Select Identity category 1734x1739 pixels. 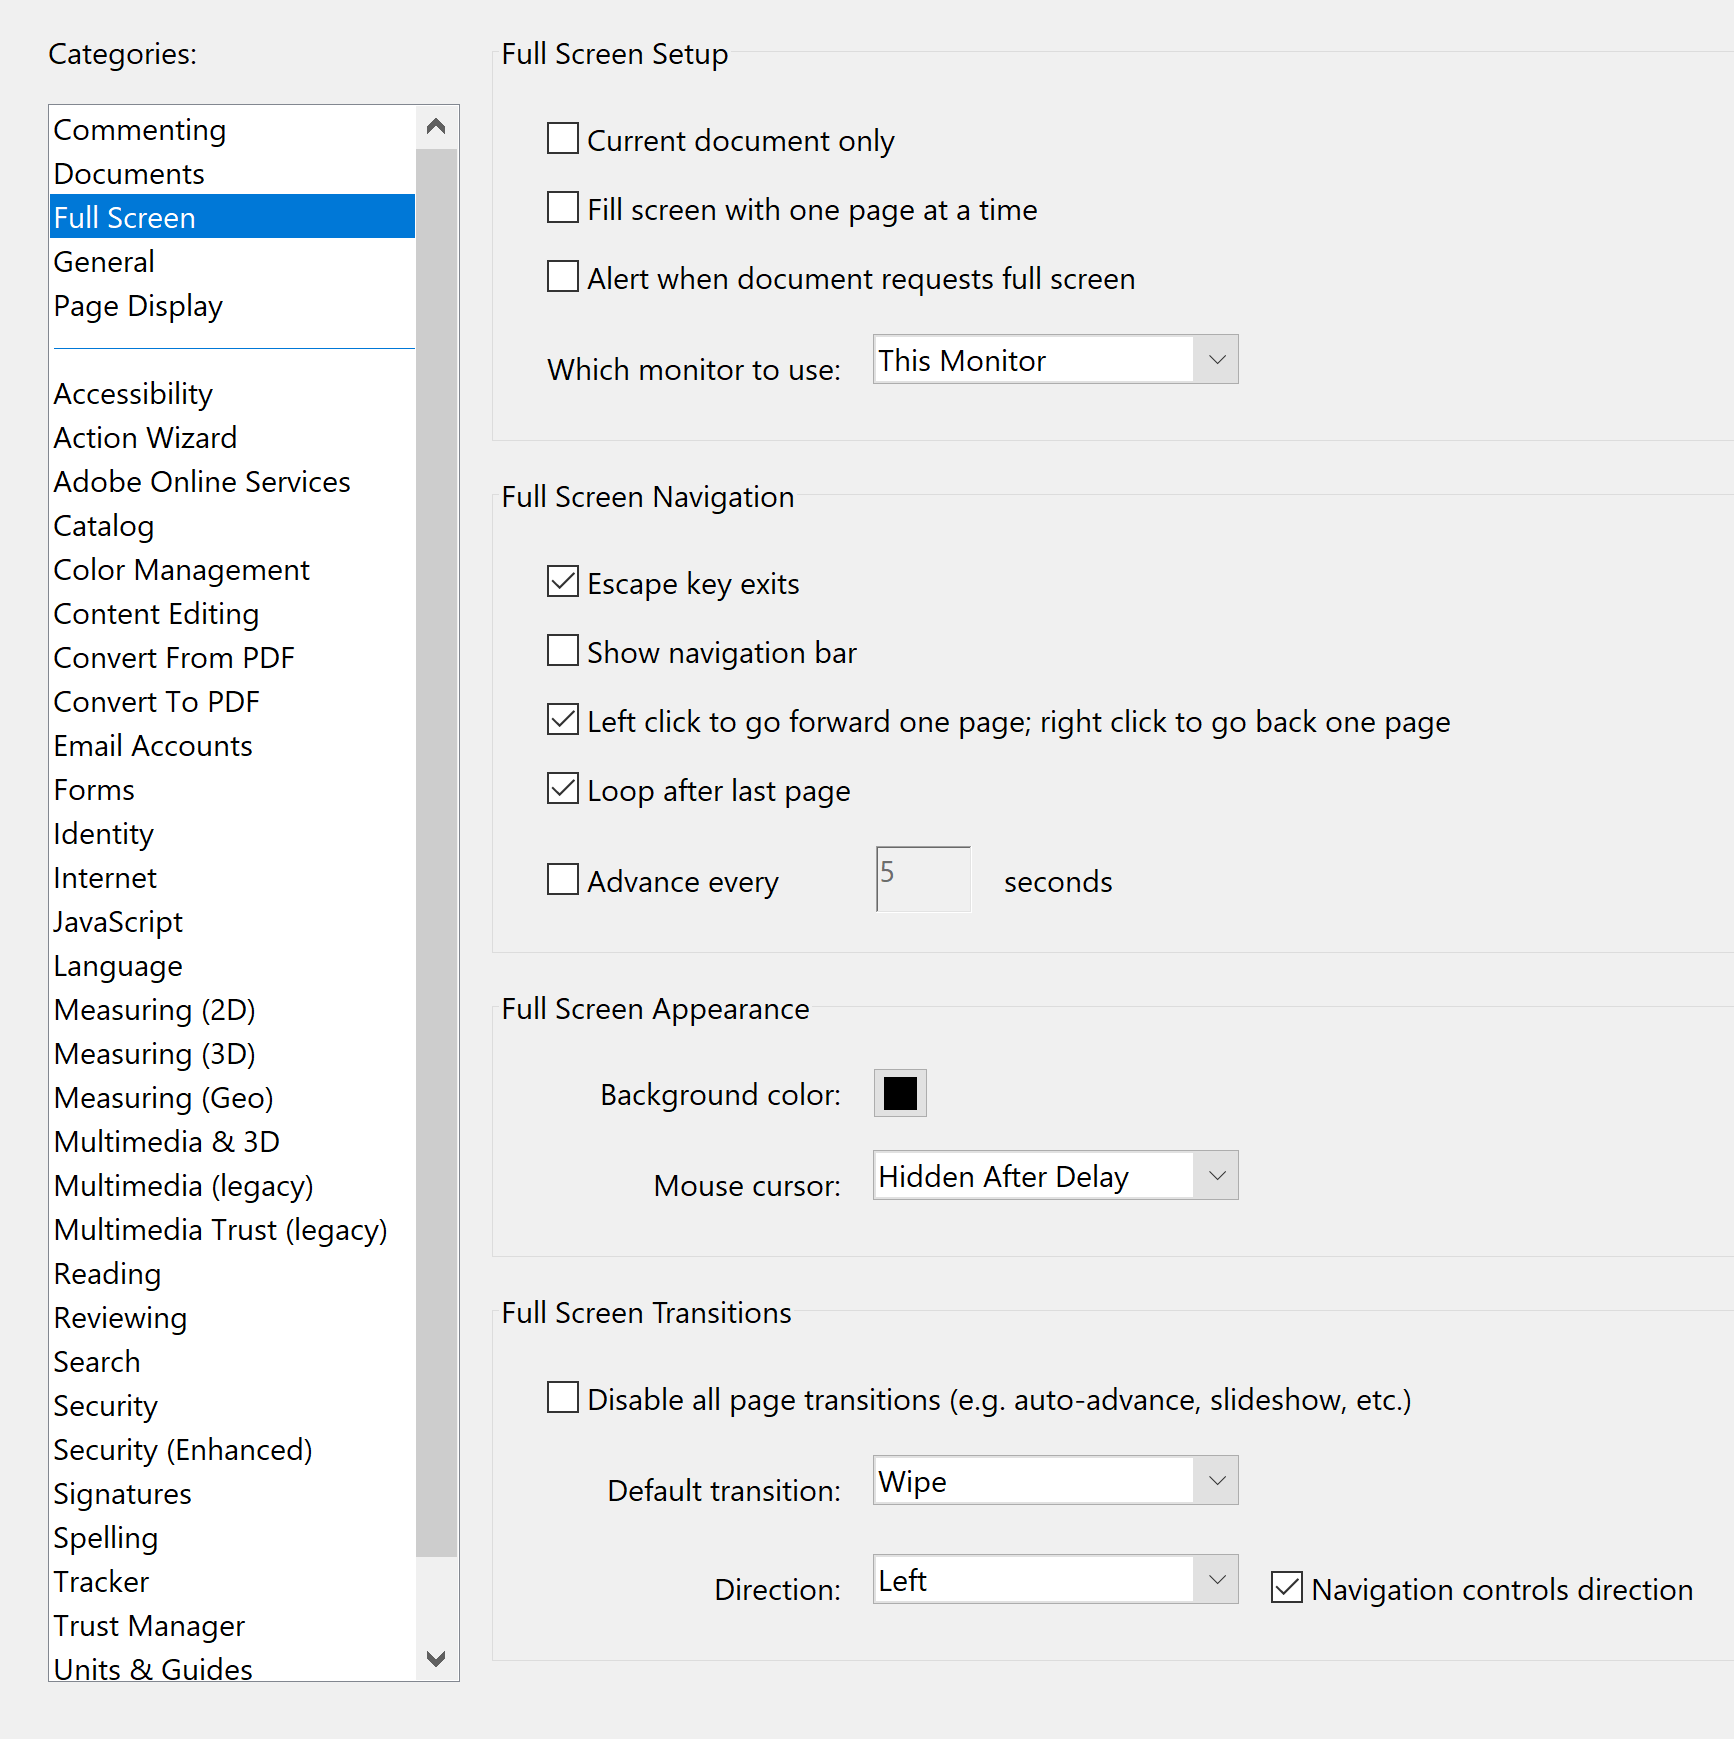[232, 834]
